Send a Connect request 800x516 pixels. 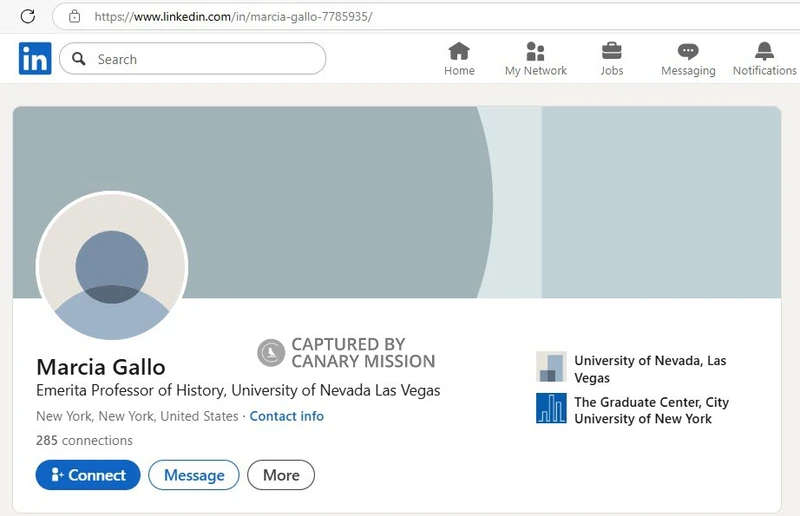click(88, 475)
